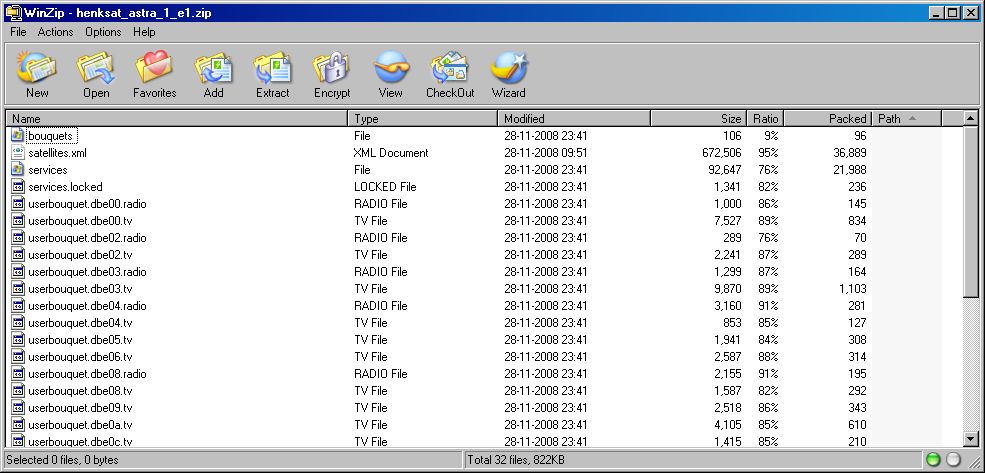The image size is (985, 473).
Task: Click the icon beside userbouquet.dbe00.radio
Action: [x=18, y=204]
